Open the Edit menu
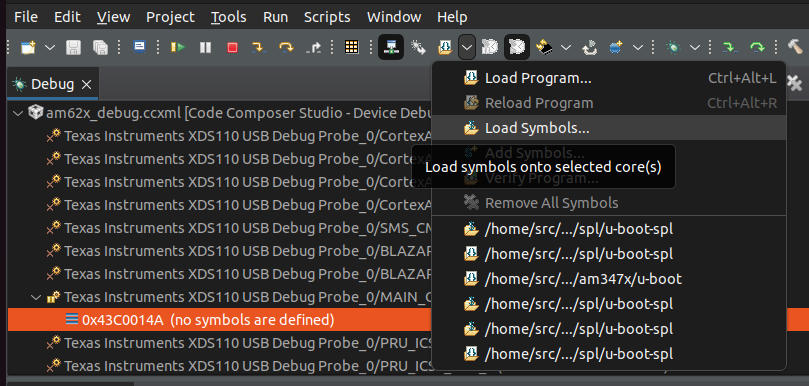 [x=67, y=17]
